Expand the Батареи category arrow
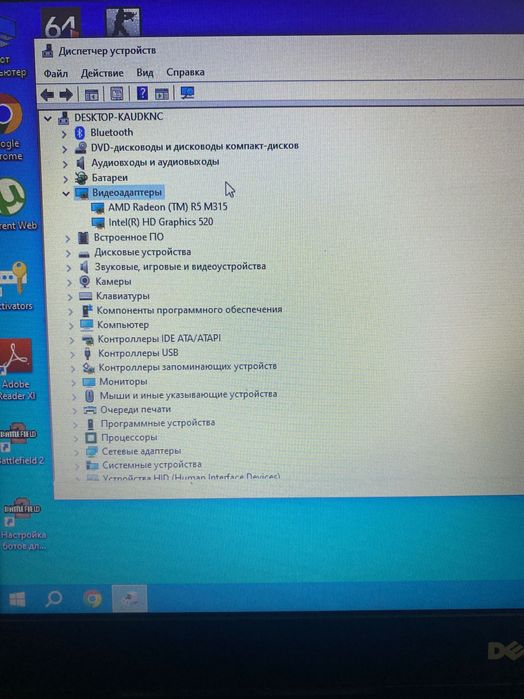 coord(66,179)
